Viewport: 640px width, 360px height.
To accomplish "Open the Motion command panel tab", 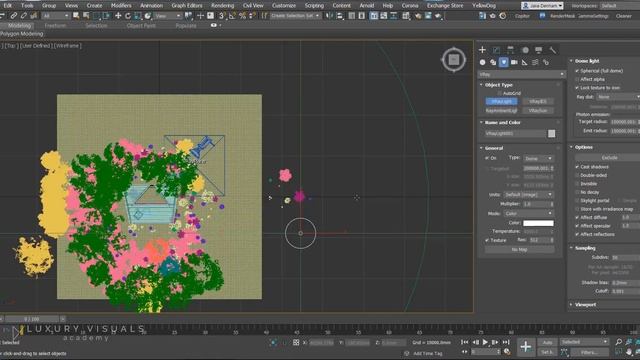I will click(525, 50).
